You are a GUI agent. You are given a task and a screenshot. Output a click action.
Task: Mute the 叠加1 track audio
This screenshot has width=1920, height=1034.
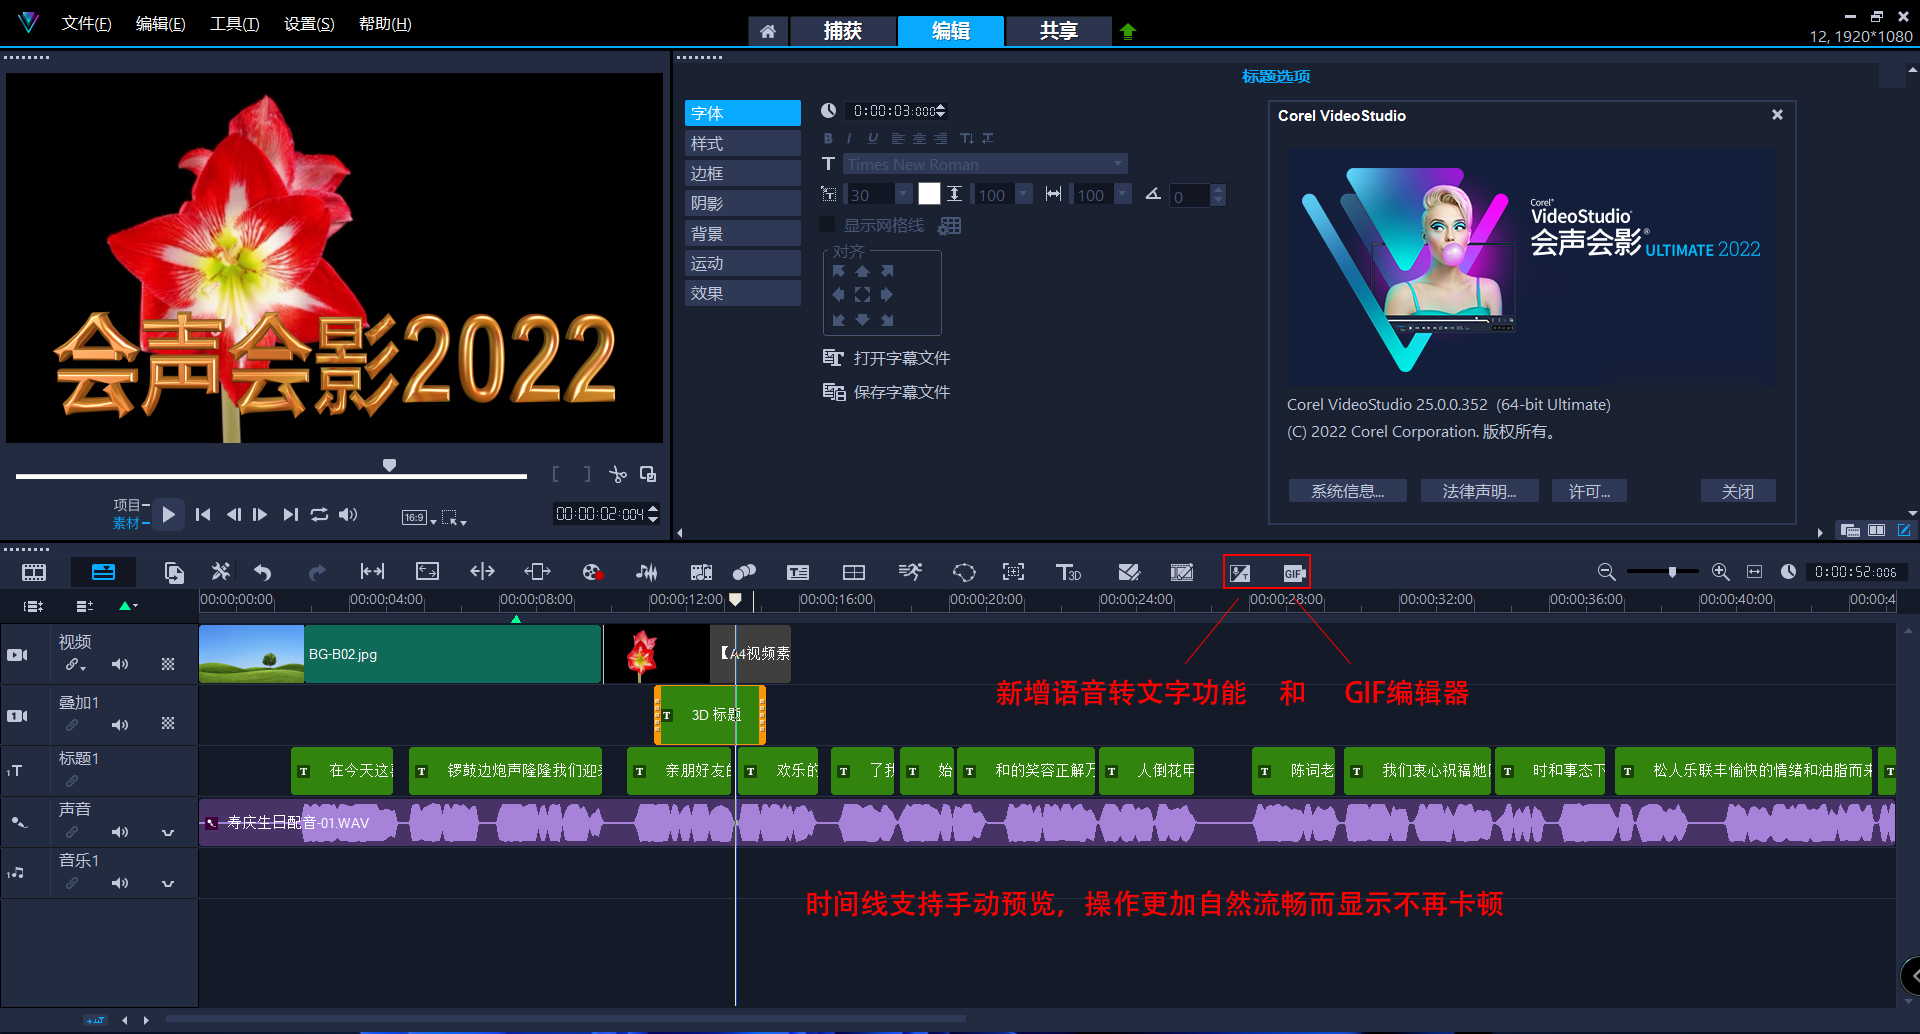[x=120, y=725]
